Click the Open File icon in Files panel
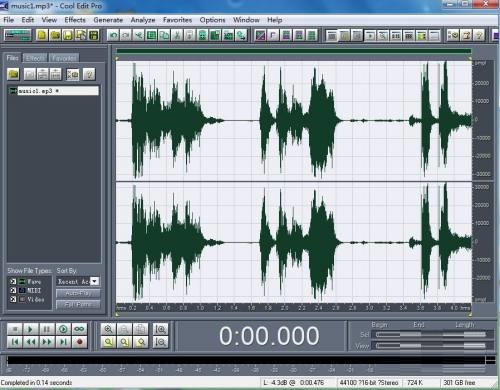 pos(13,74)
